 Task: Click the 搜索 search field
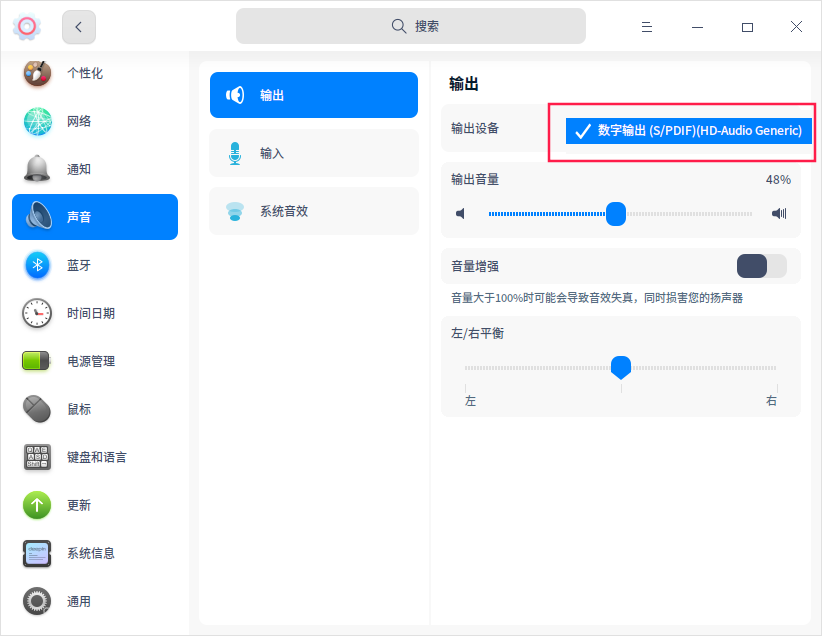(411, 26)
